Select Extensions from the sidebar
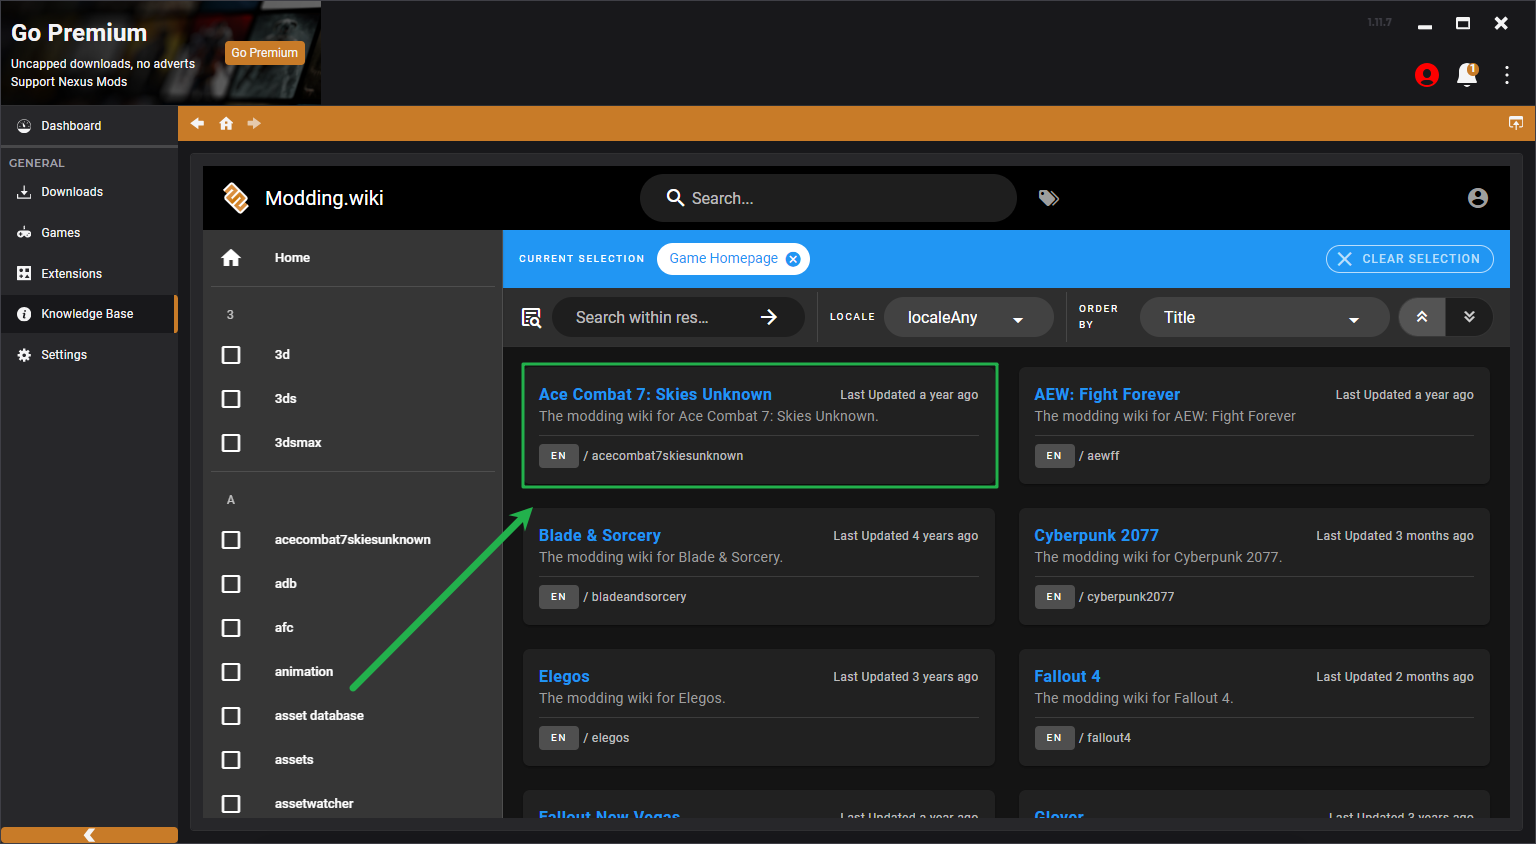Viewport: 1536px width, 844px height. (x=71, y=274)
